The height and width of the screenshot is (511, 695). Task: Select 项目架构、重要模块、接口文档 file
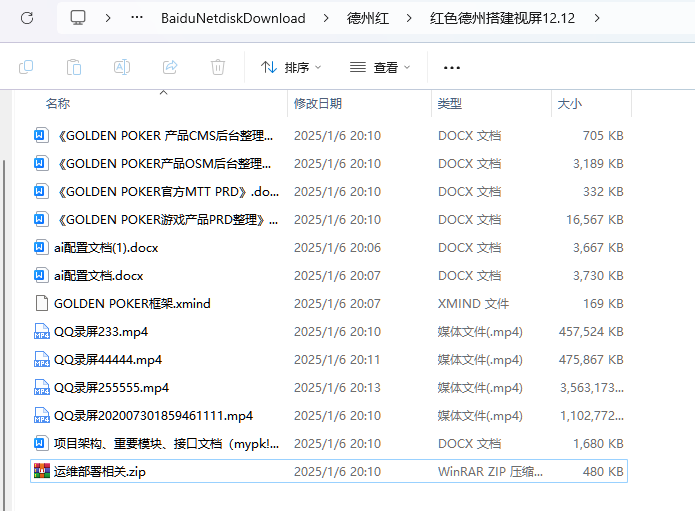[x=329, y=444]
